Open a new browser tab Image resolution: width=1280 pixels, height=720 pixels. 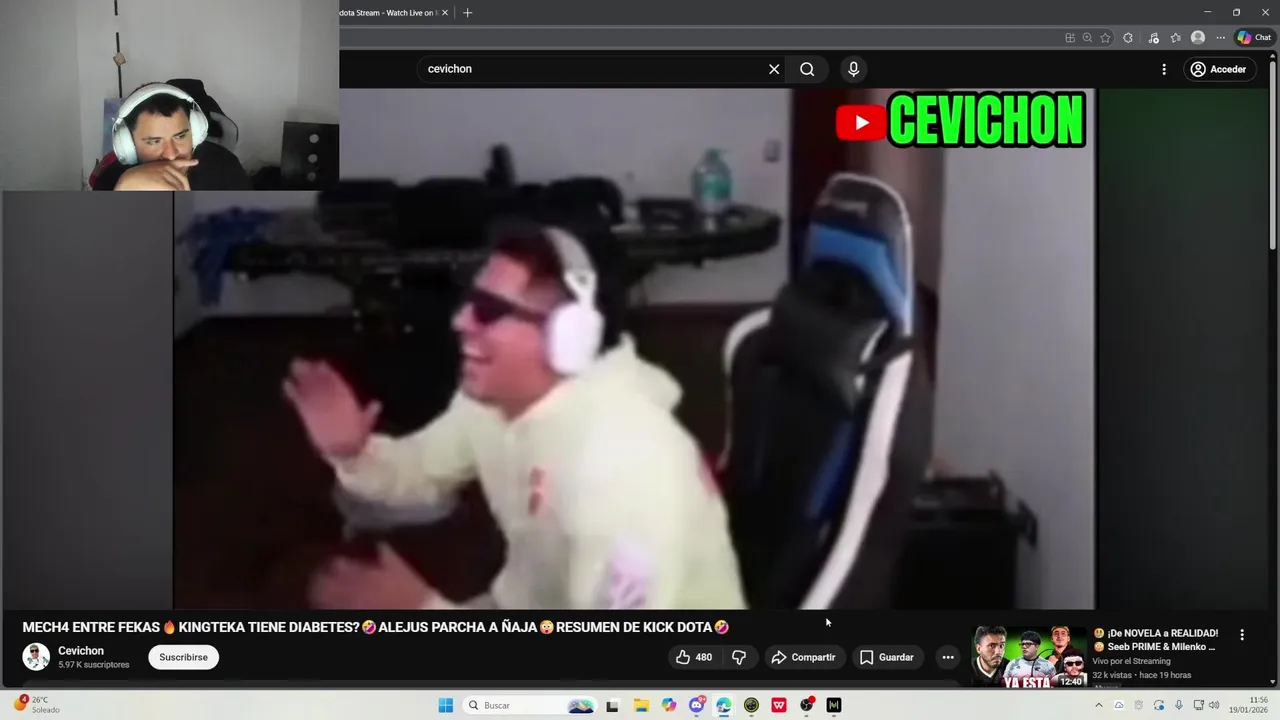coord(467,13)
